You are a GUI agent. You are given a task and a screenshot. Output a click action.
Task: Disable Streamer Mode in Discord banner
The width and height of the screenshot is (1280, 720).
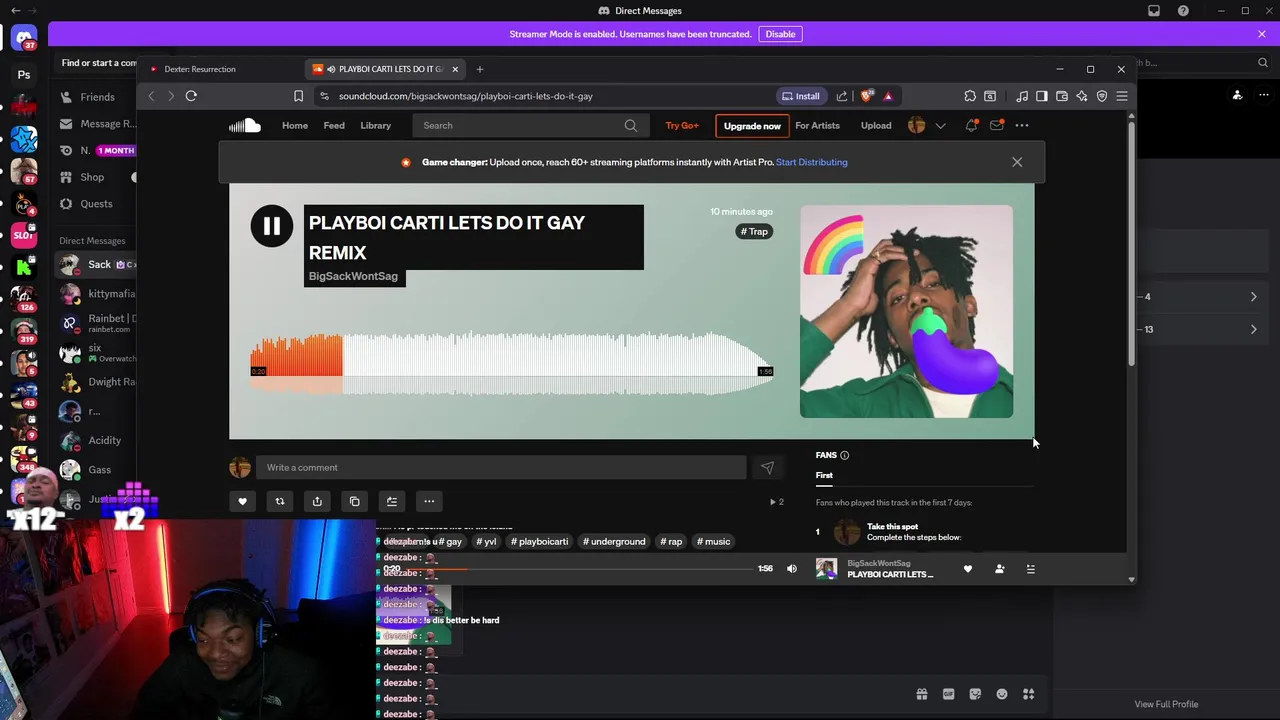[780, 34]
